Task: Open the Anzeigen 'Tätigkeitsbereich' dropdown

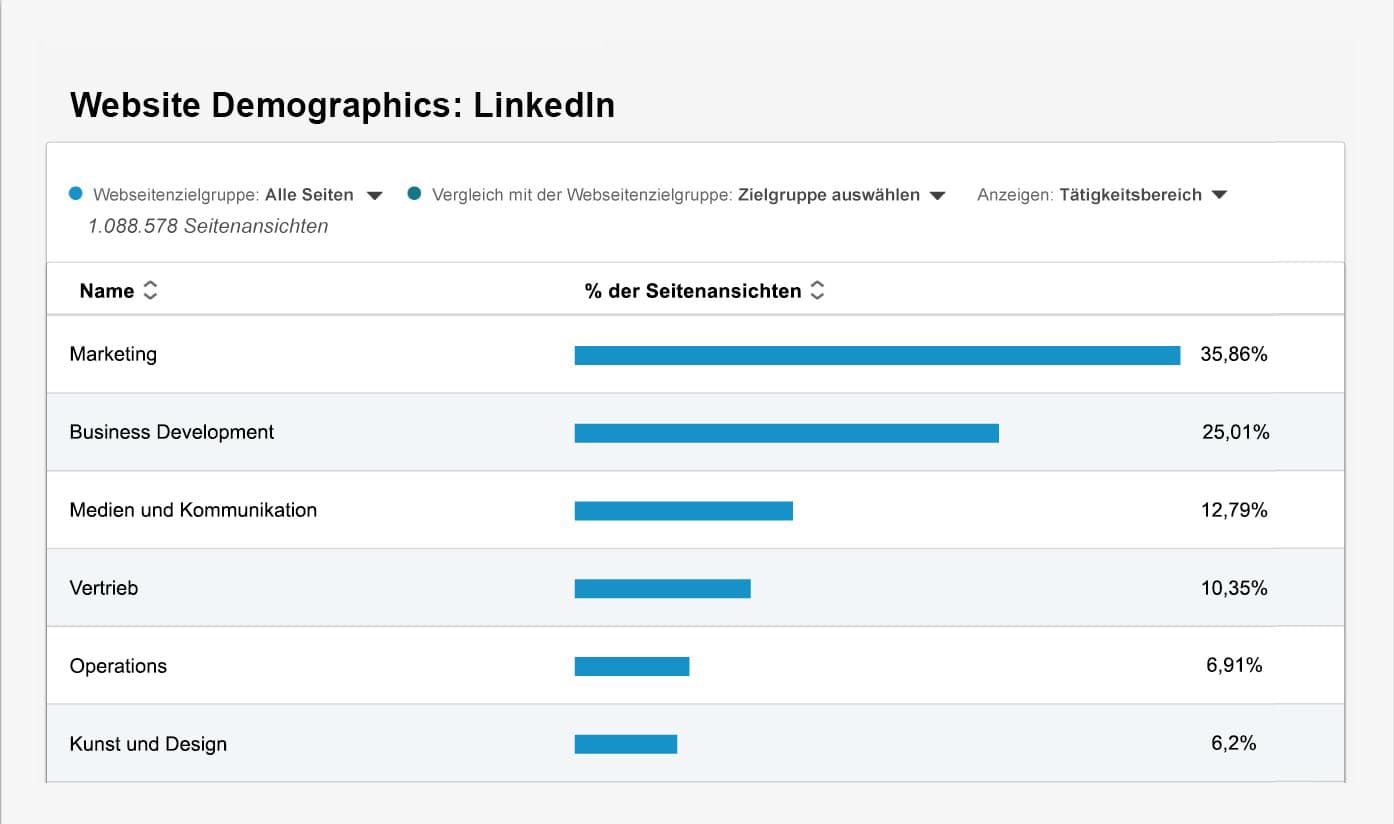Action: [x=1142, y=195]
